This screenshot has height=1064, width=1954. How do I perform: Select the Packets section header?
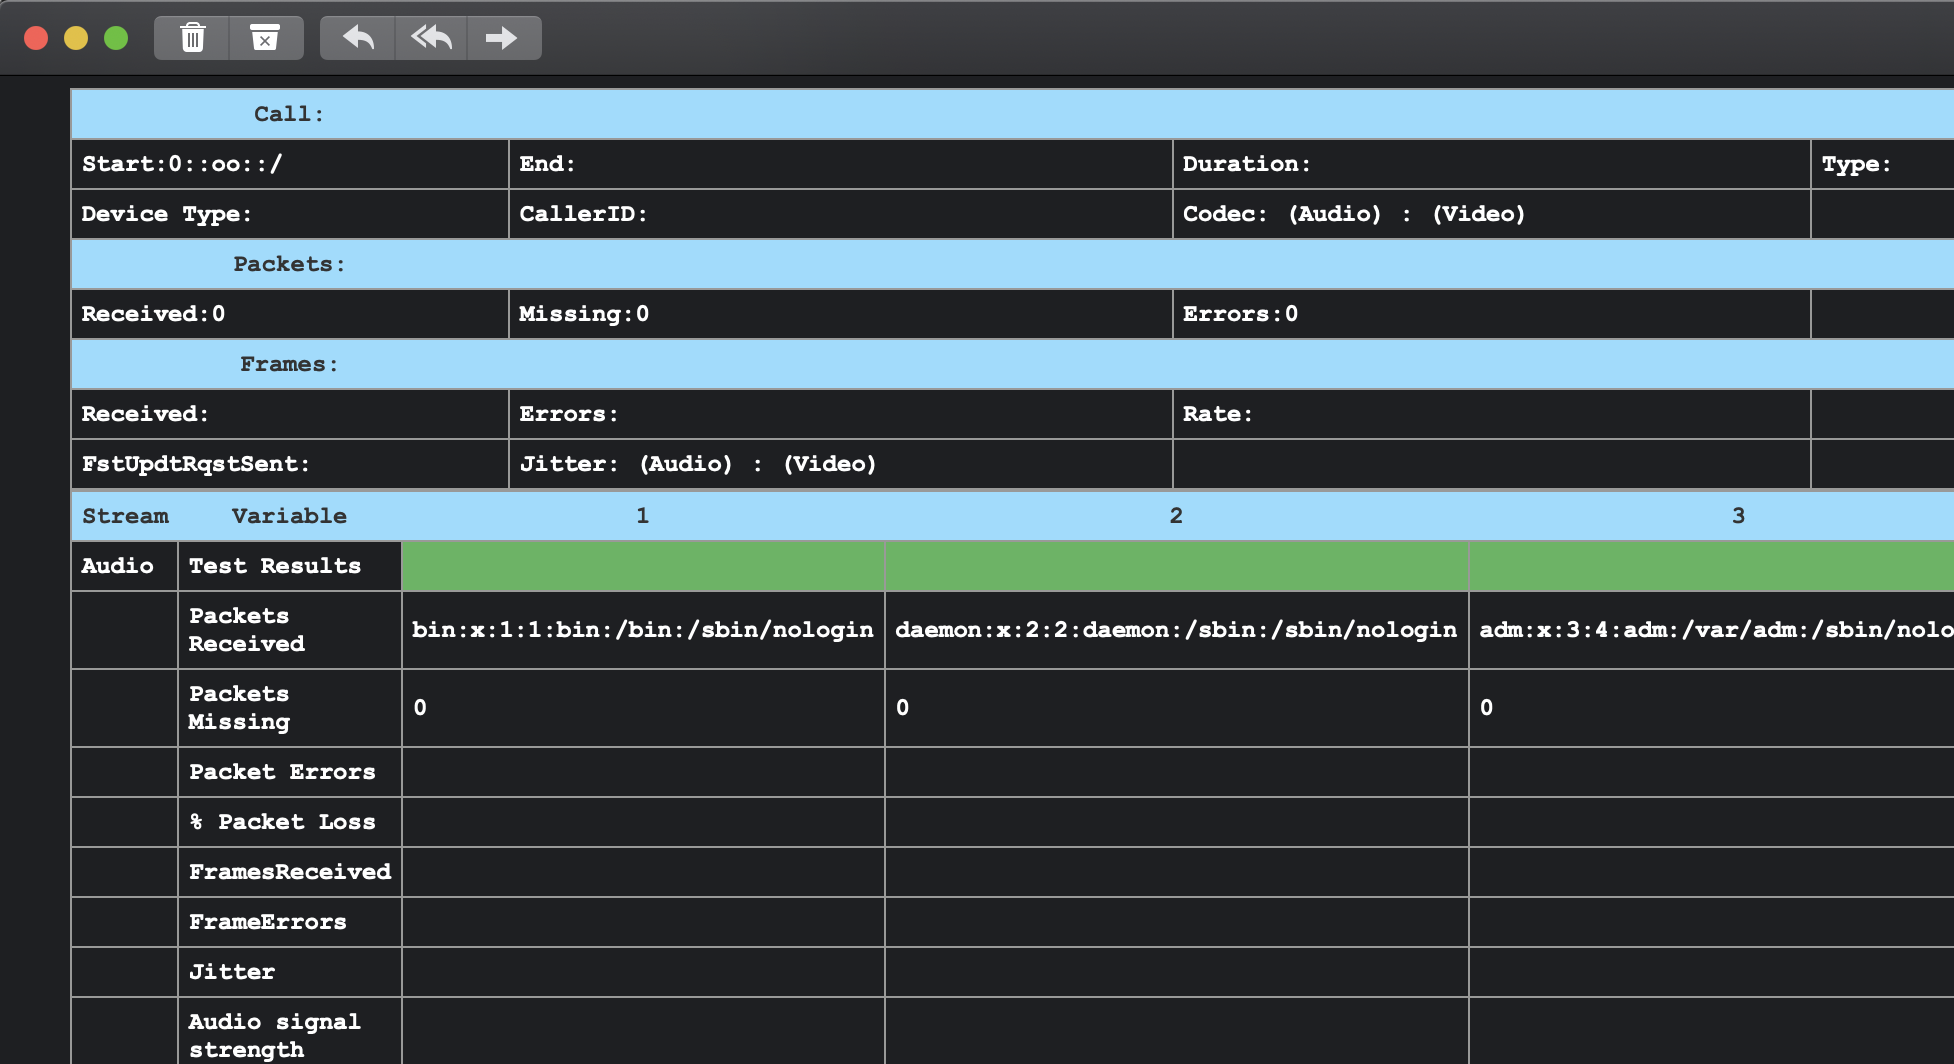pyautogui.click(x=289, y=264)
